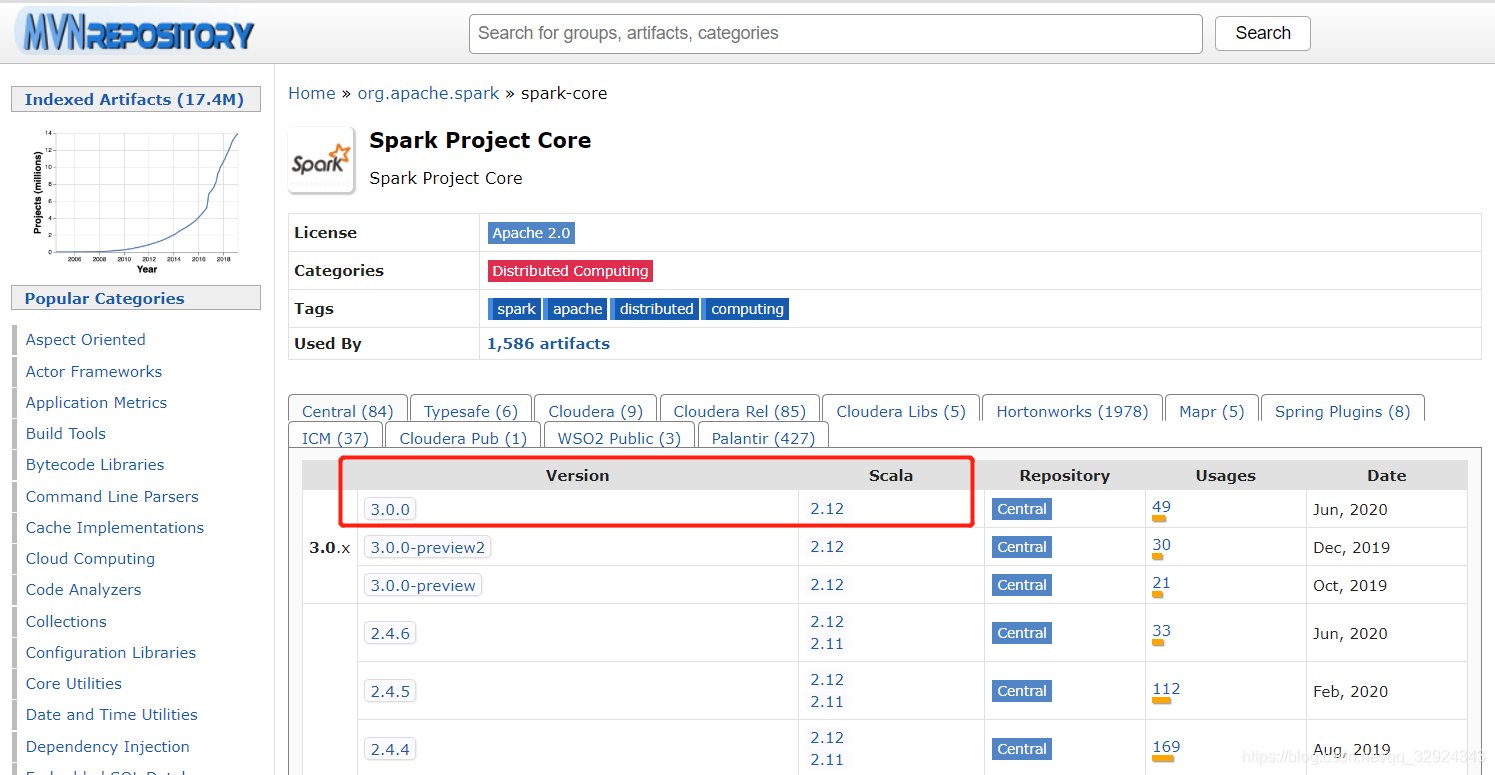Click the Search button
This screenshot has width=1495, height=775.
(1262, 33)
